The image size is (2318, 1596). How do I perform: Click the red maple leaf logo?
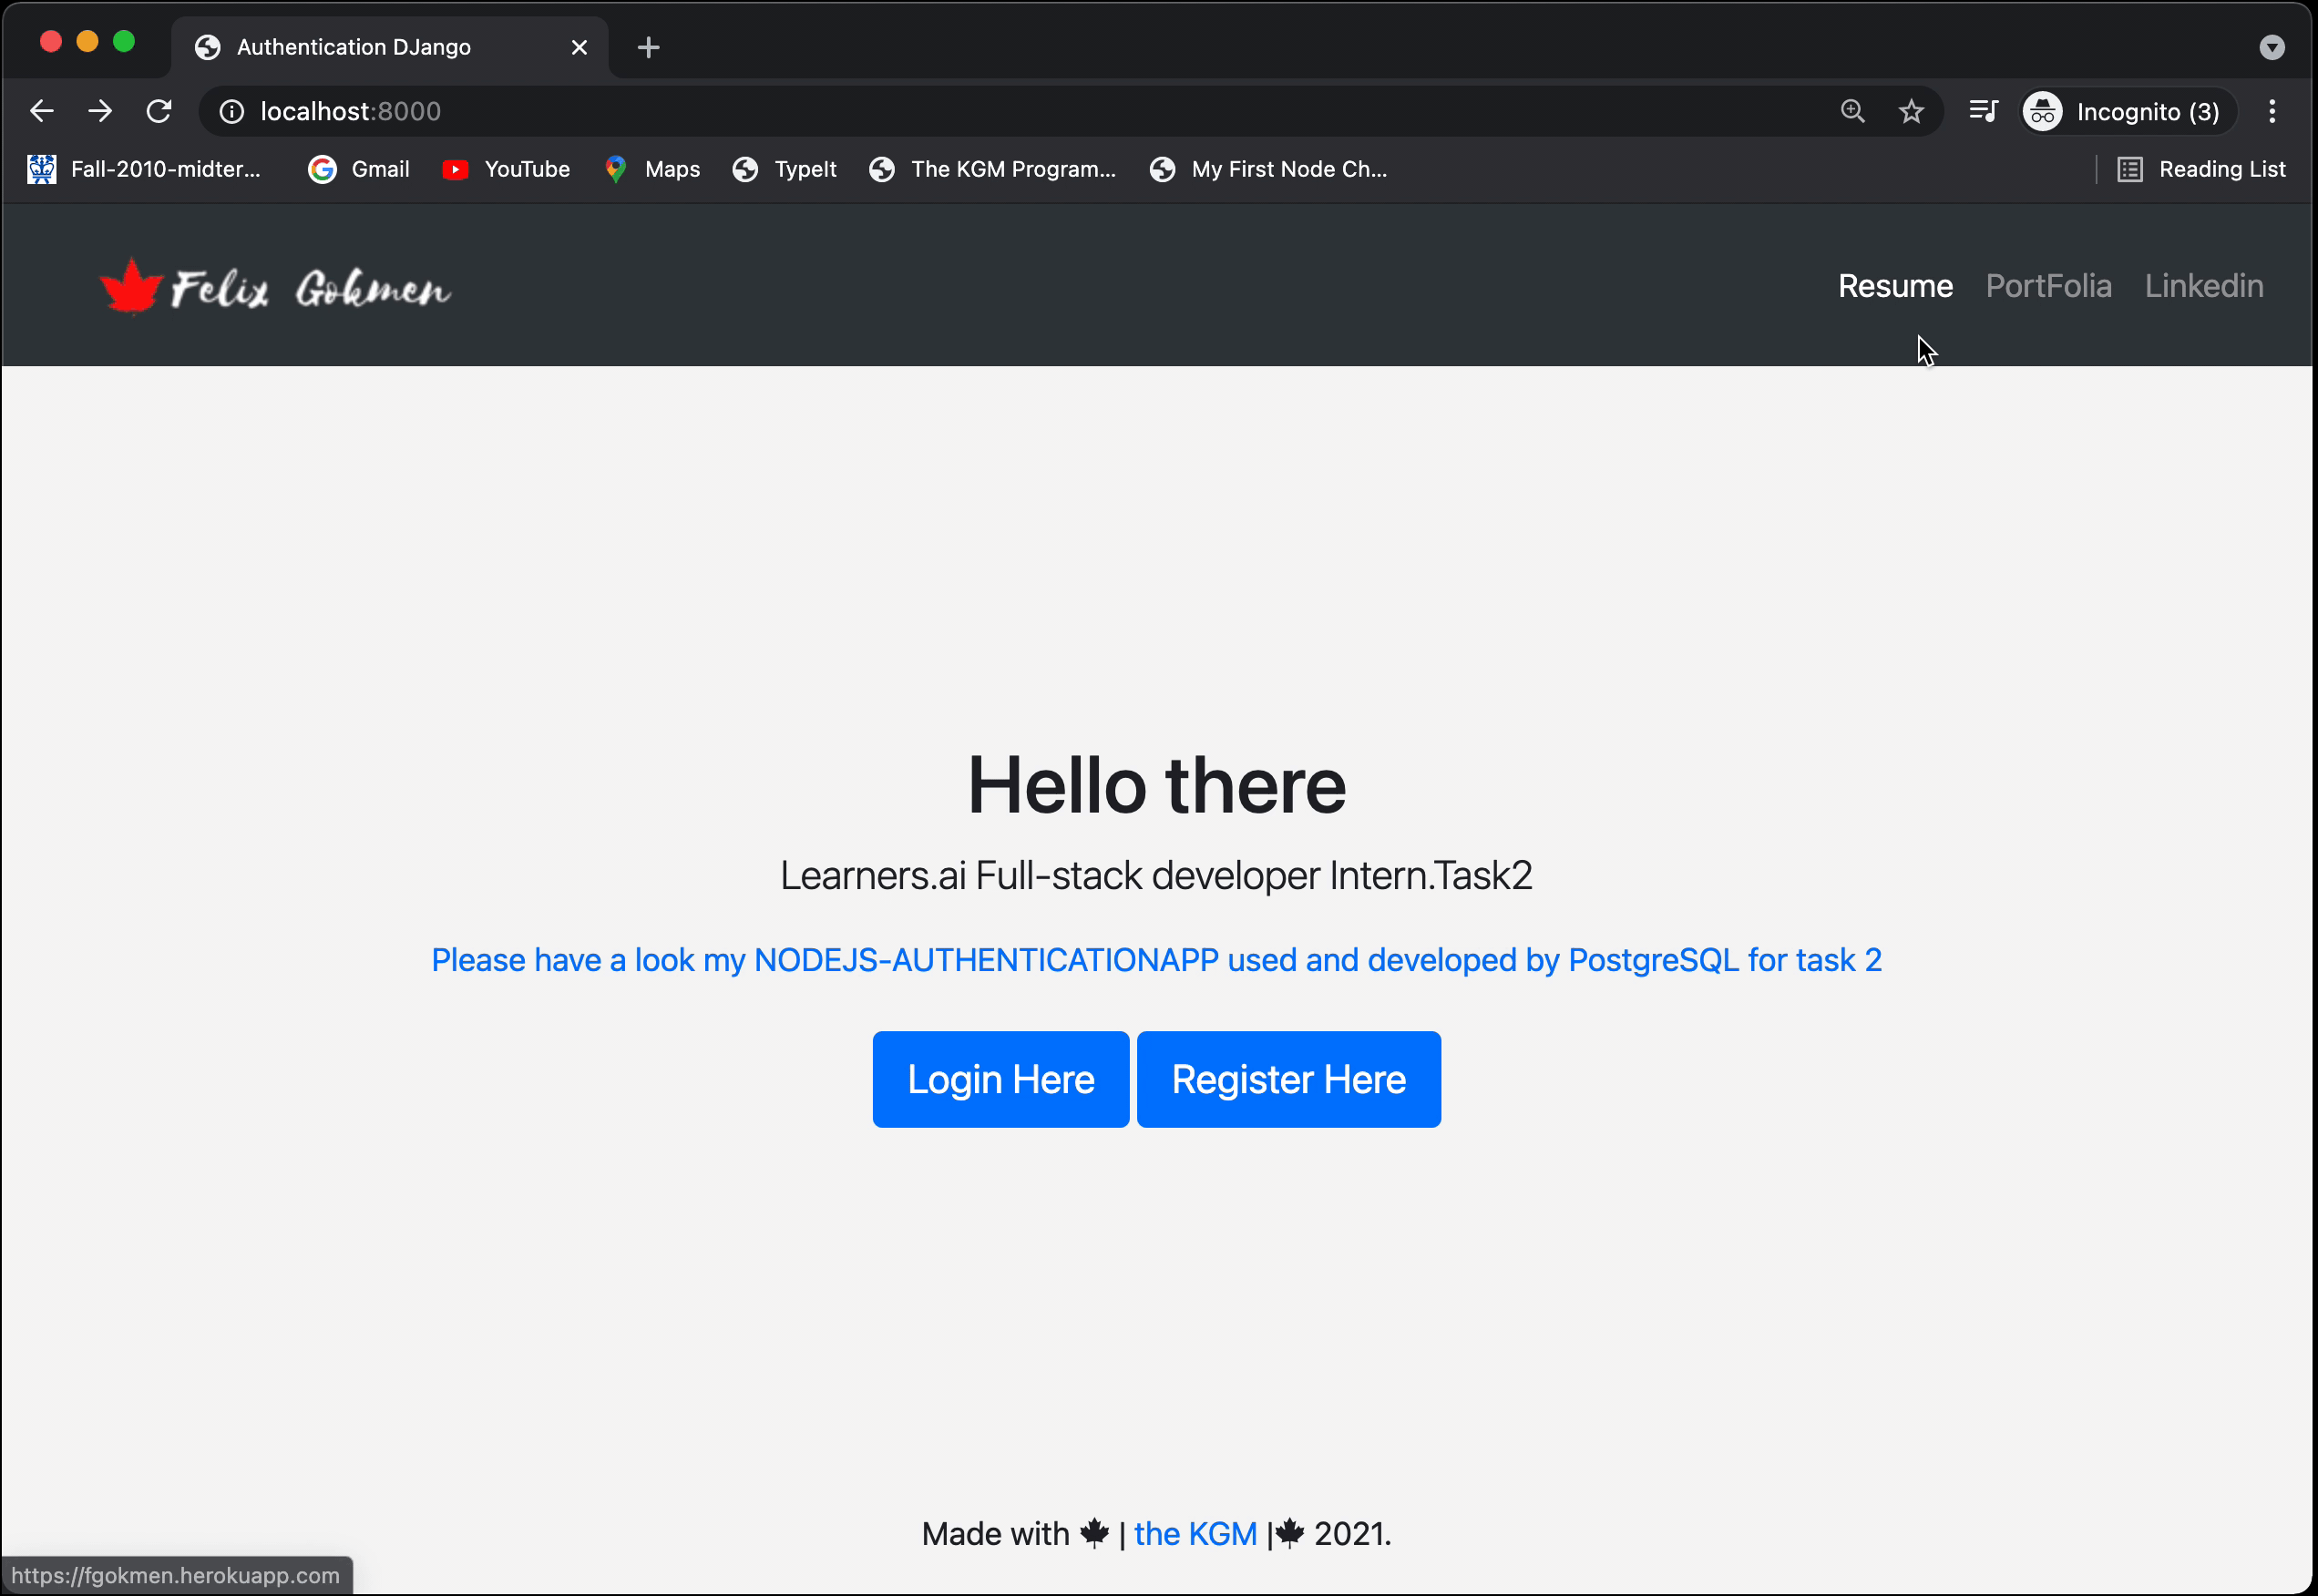tap(131, 287)
